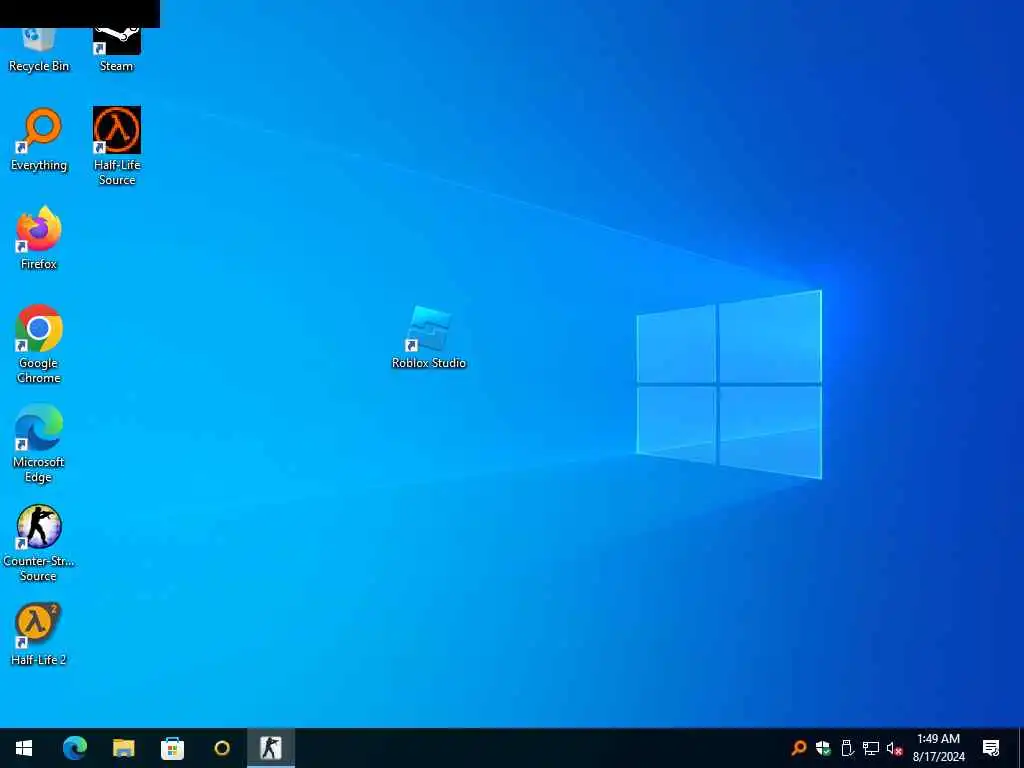The height and width of the screenshot is (768, 1024).
Task: Select the Recycle Bin desktop icon
Action: [x=39, y=50]
